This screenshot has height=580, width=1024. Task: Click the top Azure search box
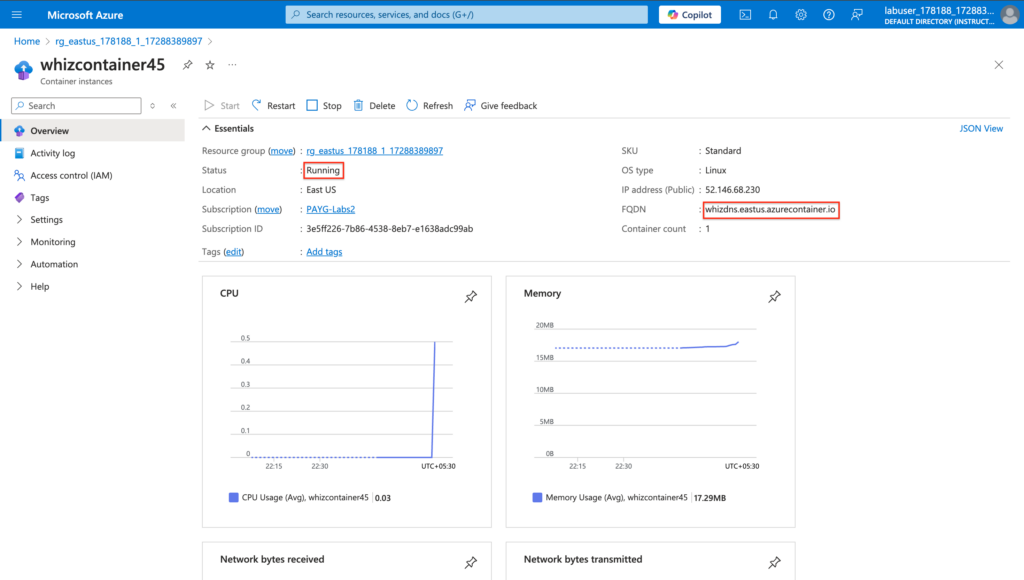click(x=464, y=14)
